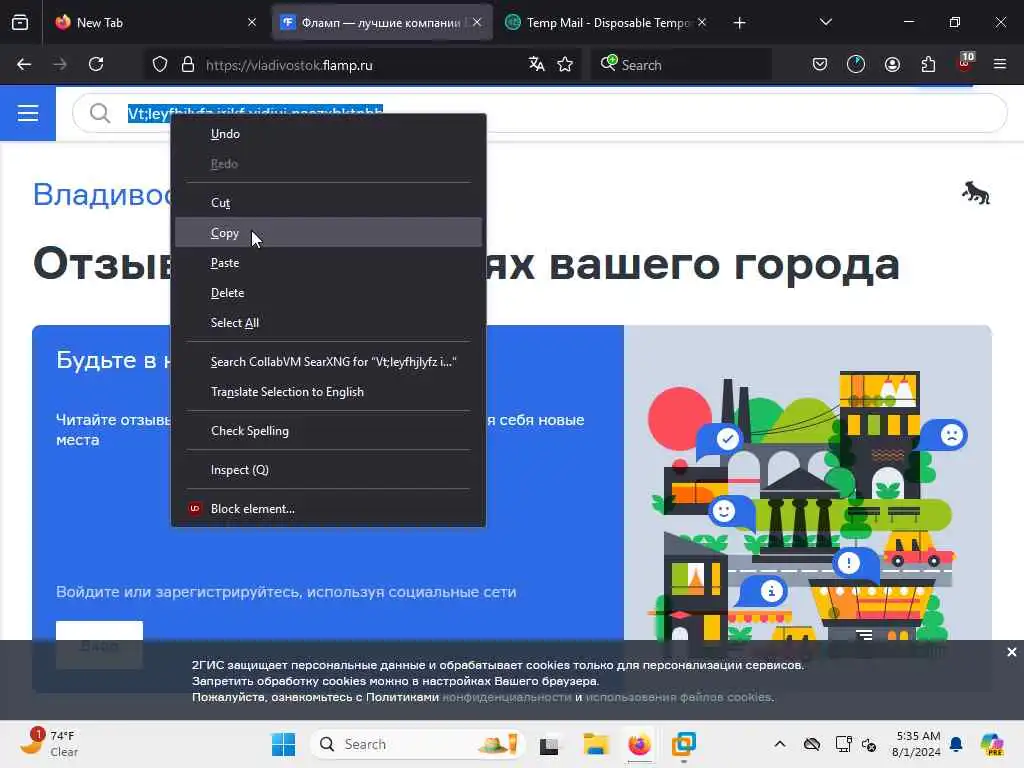Open Inspect (Q) from the context menu
The width and height of the screenshot is (1024, 768).
pos(328,470)
